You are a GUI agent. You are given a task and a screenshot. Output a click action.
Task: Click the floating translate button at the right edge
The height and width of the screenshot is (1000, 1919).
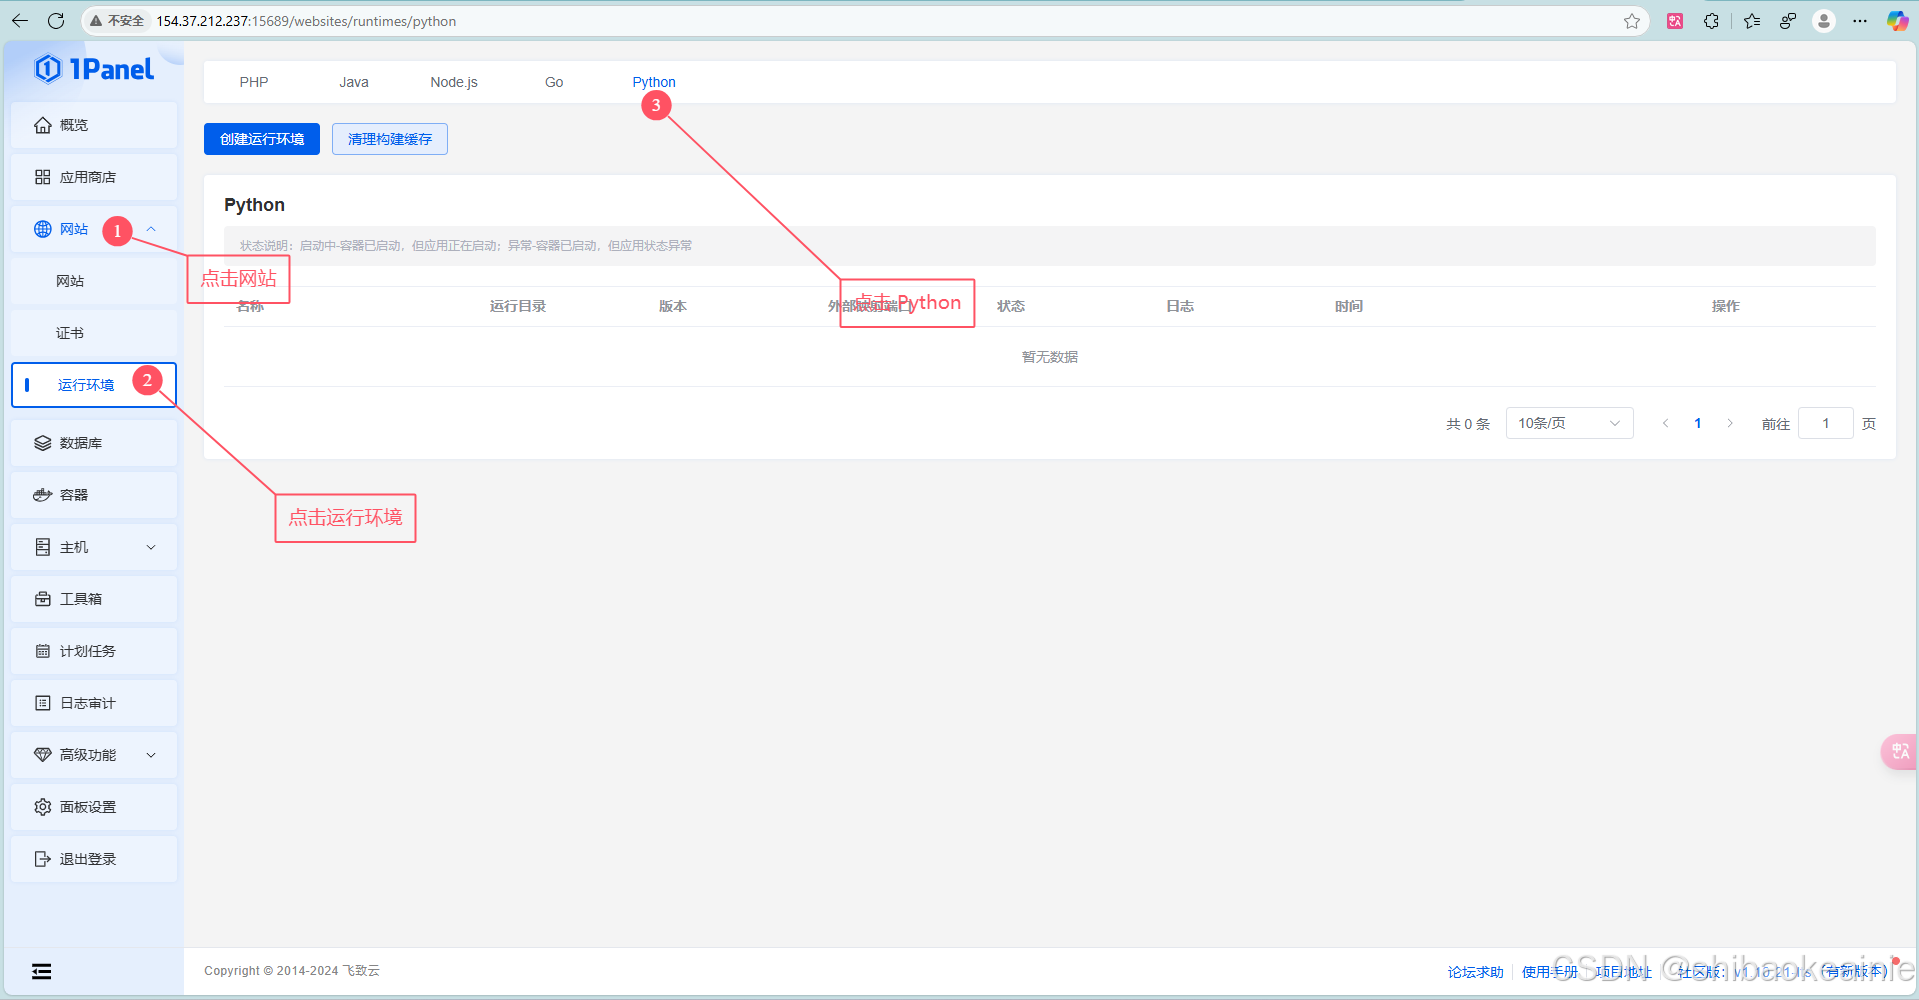coord(1899,751)
